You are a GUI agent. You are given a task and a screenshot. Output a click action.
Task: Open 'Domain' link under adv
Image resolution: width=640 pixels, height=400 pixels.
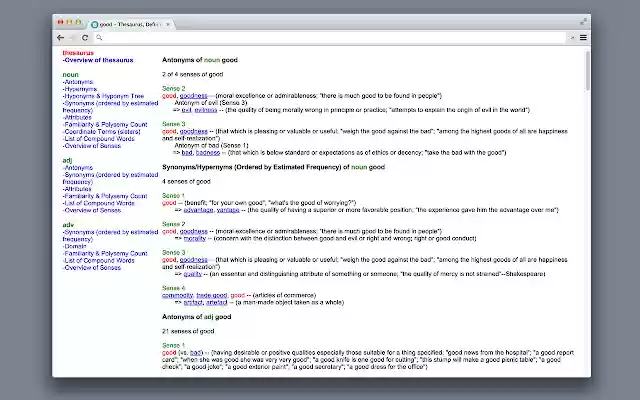coord(75,247)
